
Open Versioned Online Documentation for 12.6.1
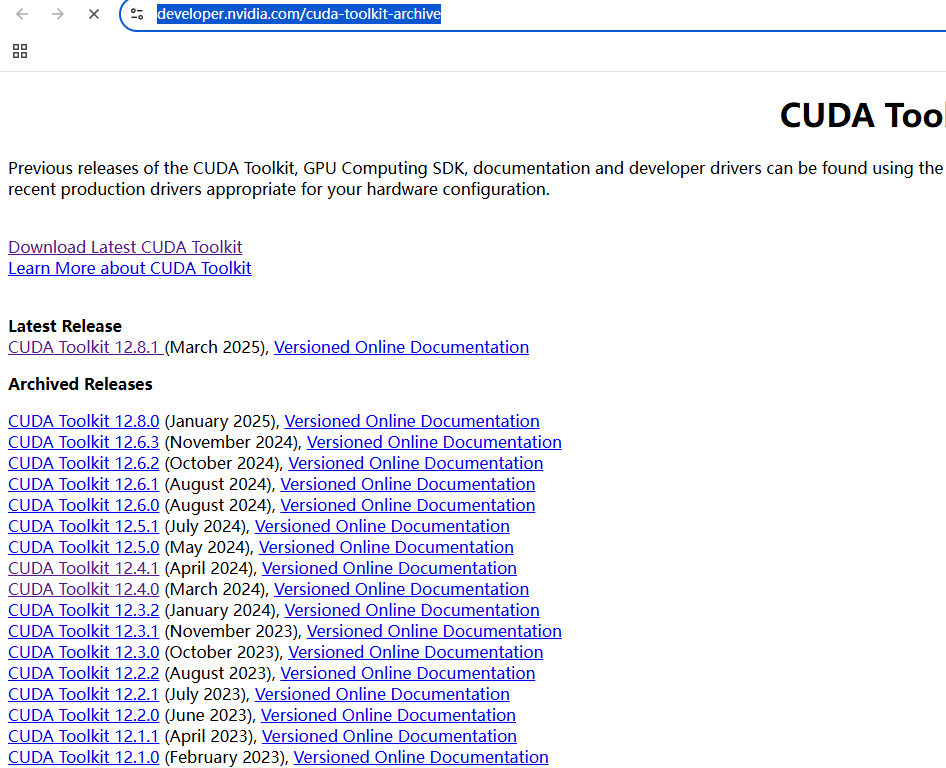(x=408, y=484)
